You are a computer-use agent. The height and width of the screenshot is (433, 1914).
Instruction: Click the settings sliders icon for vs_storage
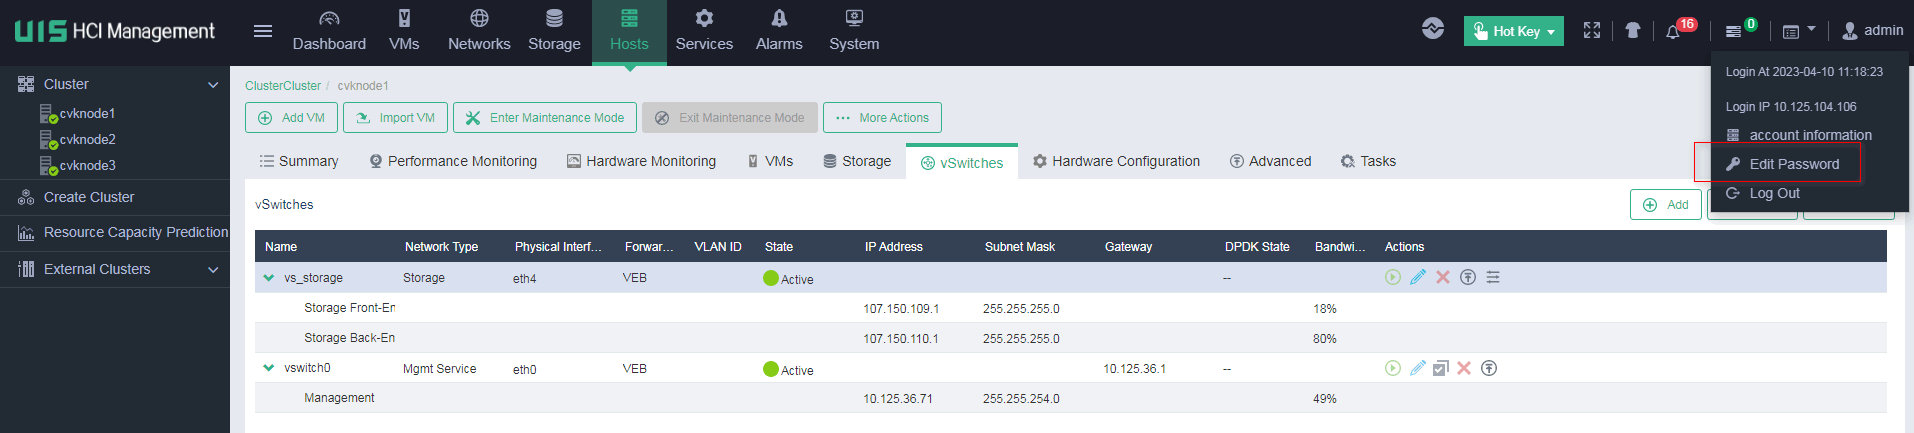[x=1493, y=277]
